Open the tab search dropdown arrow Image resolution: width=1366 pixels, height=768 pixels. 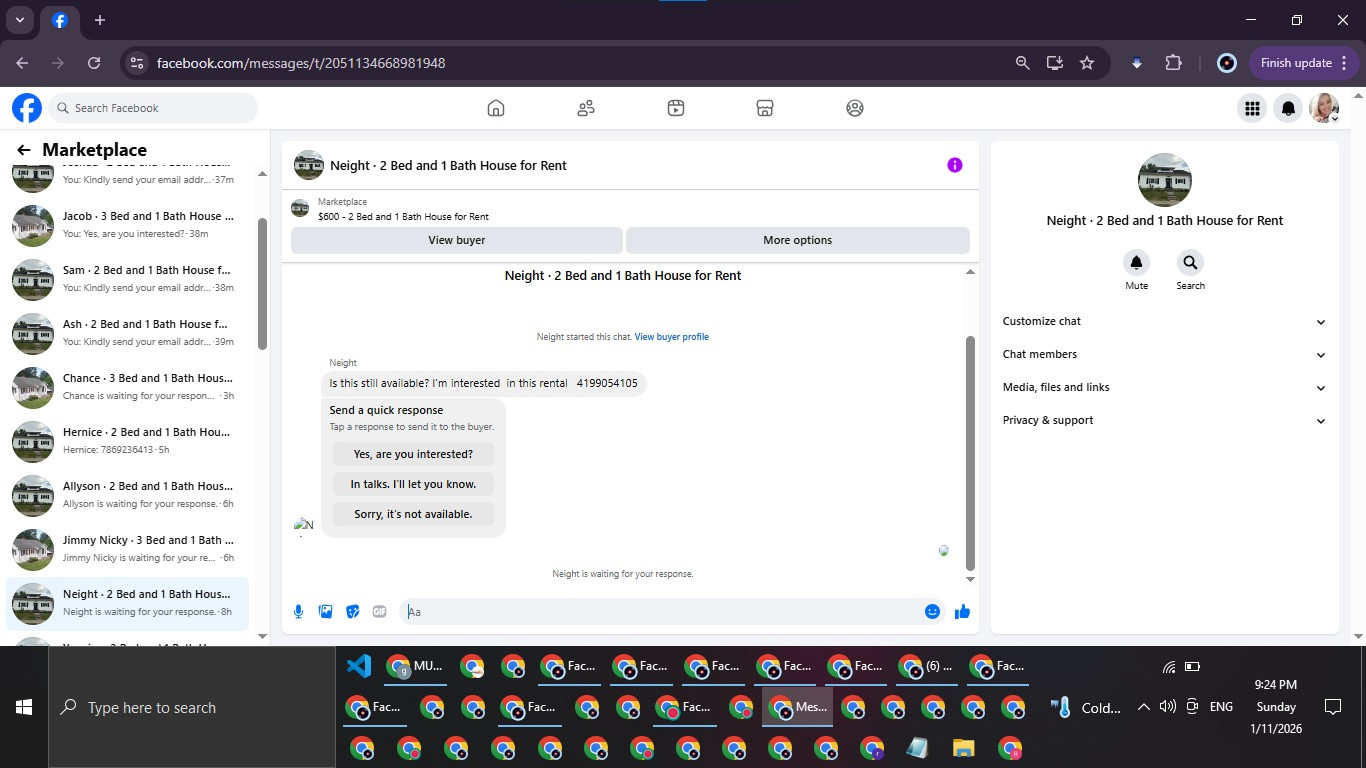point(19,20)
